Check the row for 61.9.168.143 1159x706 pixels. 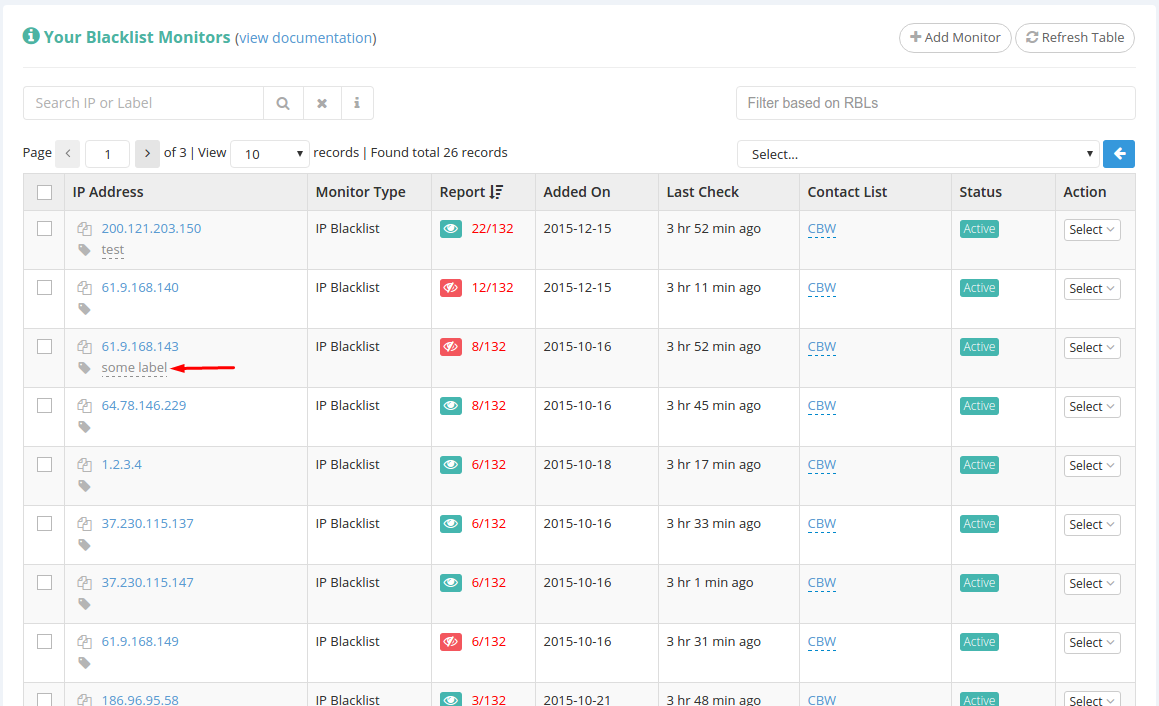pos(44,347)
